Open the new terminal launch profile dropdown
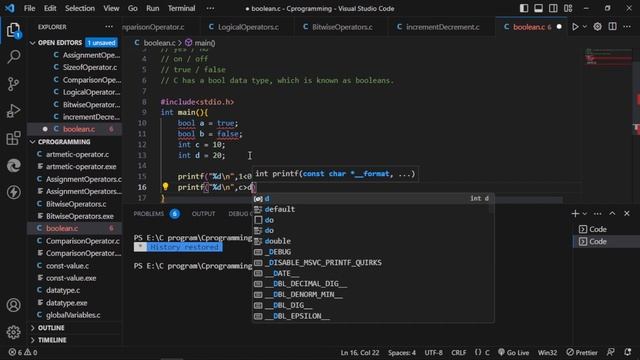Image resolution: width=640 pixels, height=360 pixels. click(x=584, y=213)
